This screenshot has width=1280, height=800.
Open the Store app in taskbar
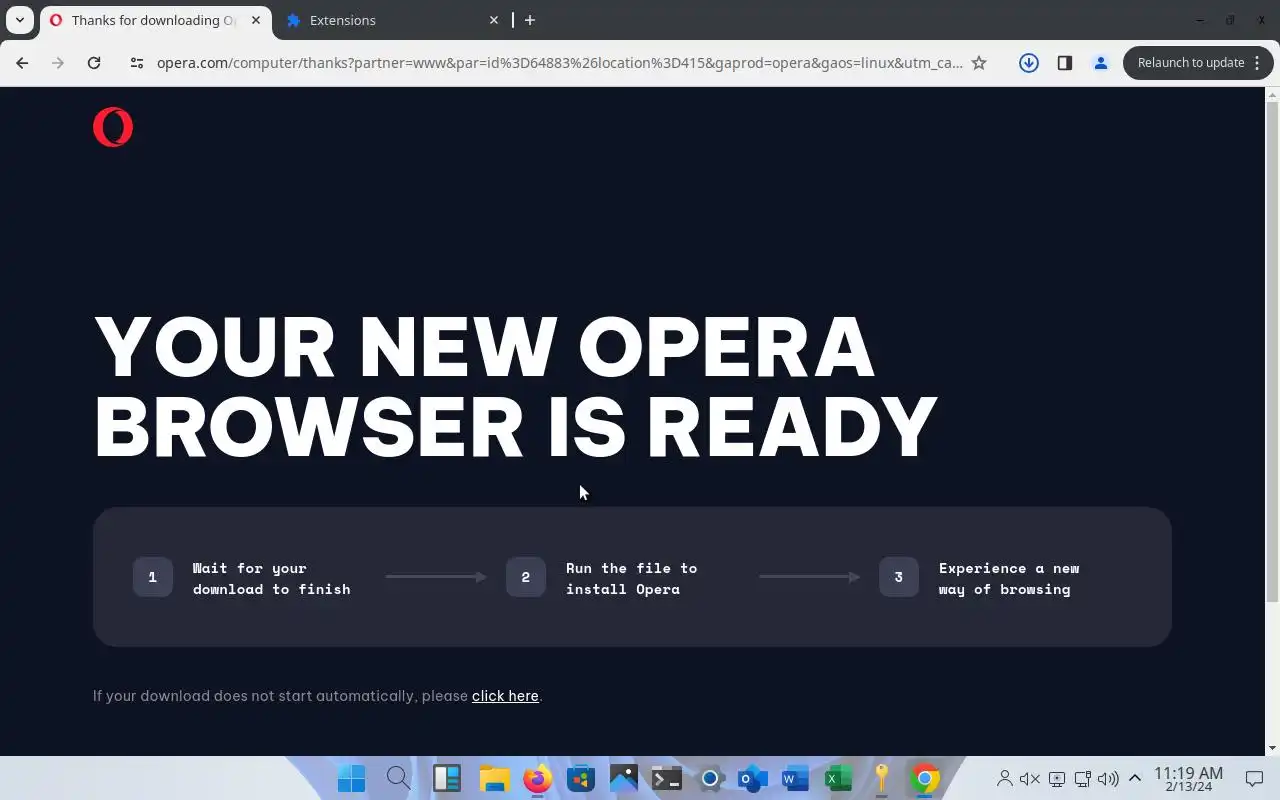pos(581,779)
